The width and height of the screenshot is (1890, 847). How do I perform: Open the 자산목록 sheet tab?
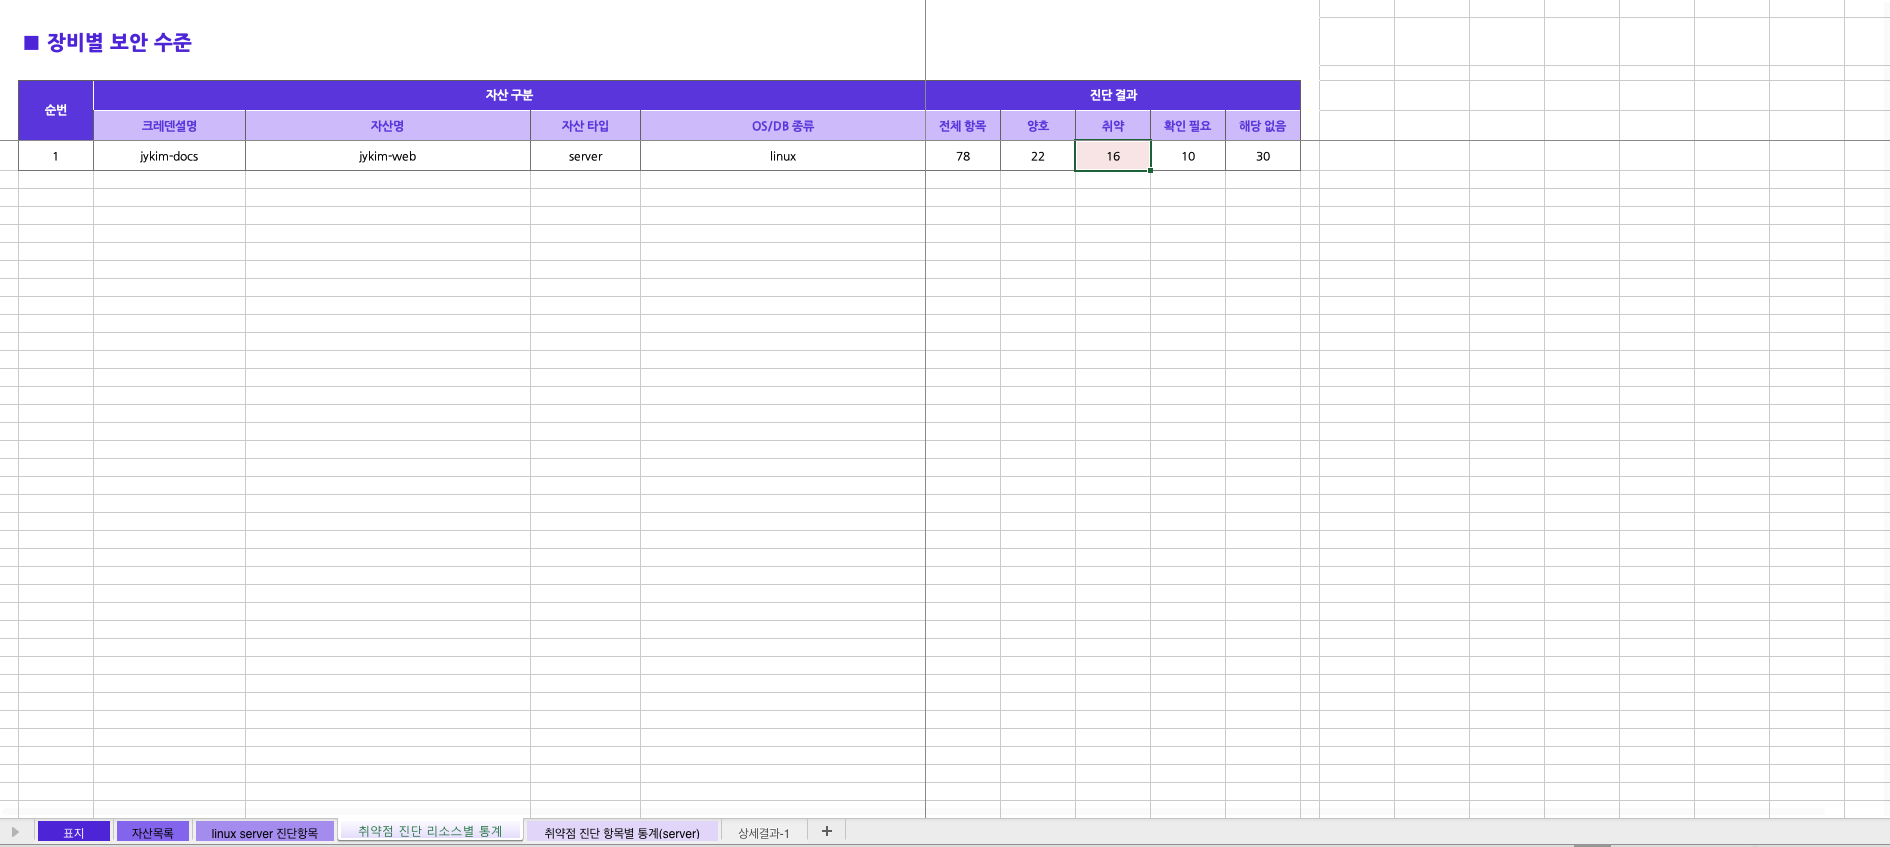[152, 832]
